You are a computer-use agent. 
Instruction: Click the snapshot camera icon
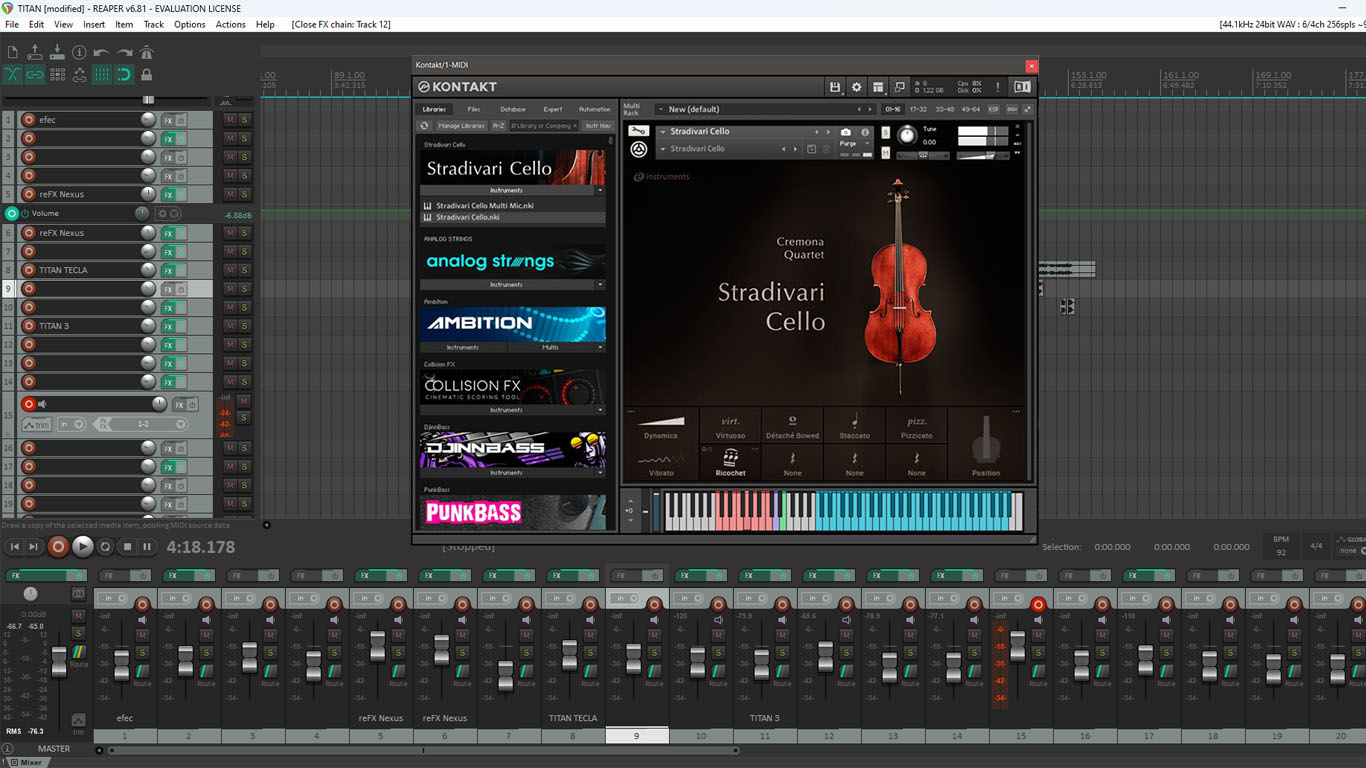(x=846, y=132)
